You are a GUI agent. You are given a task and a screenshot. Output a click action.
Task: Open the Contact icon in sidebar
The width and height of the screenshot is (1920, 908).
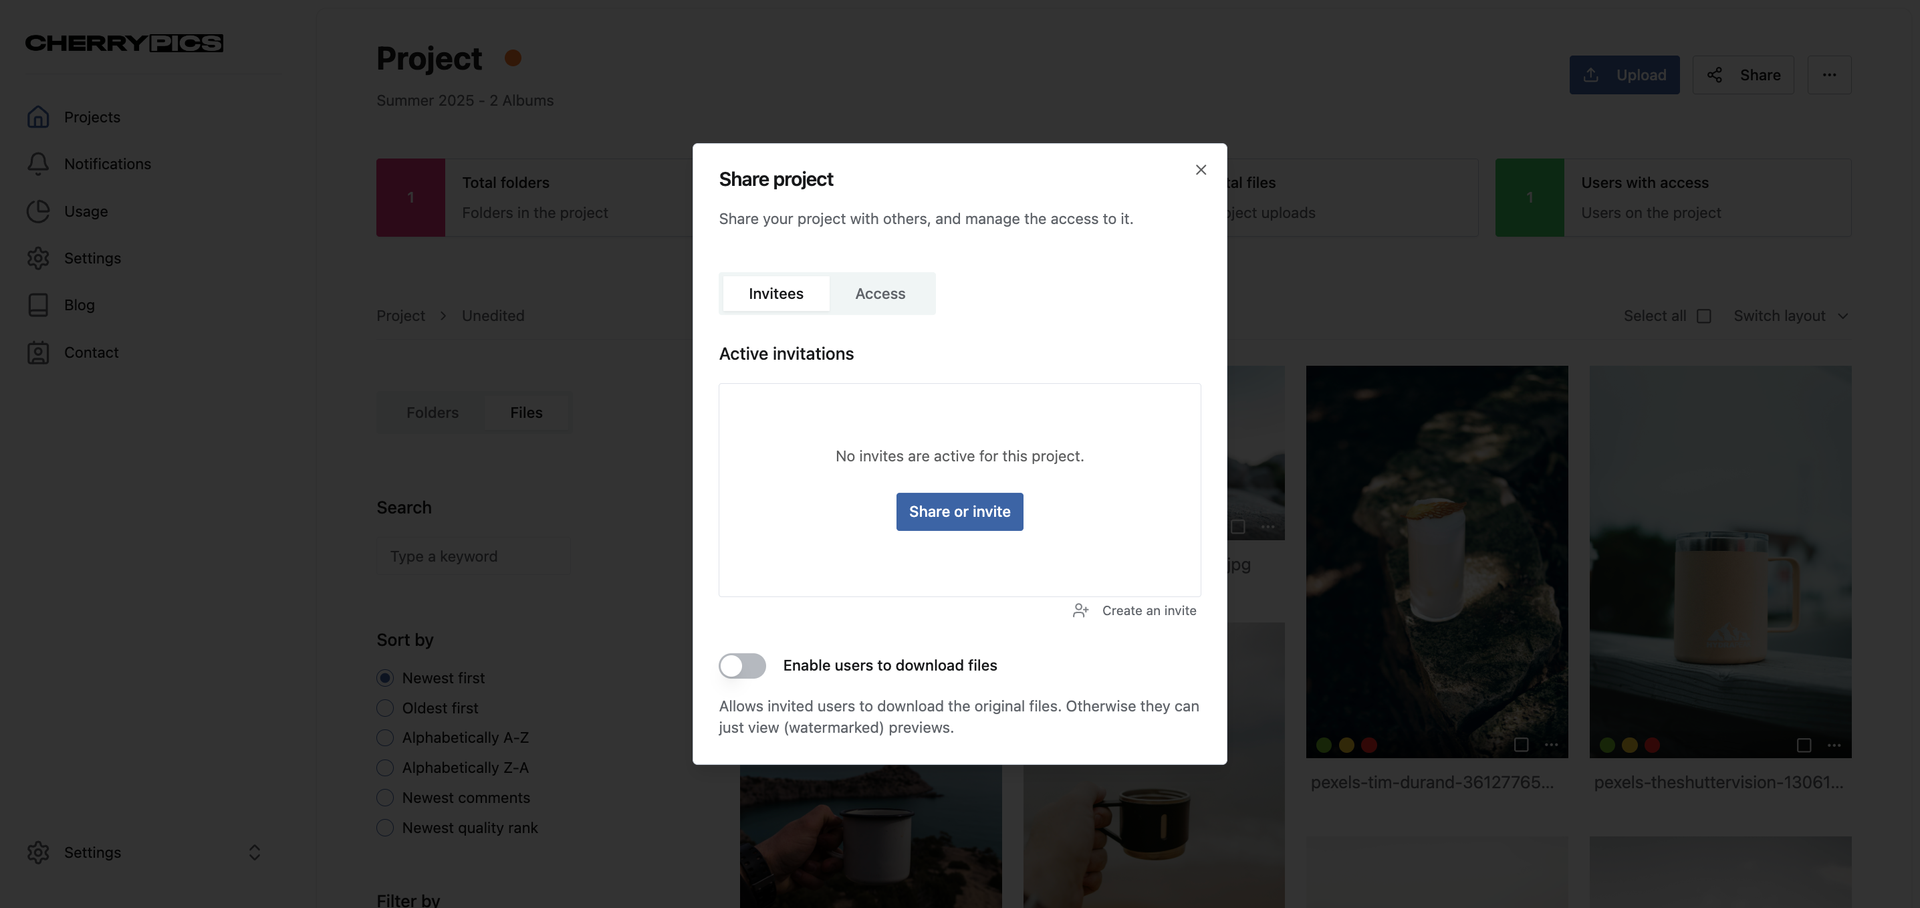tap(38, 353)
